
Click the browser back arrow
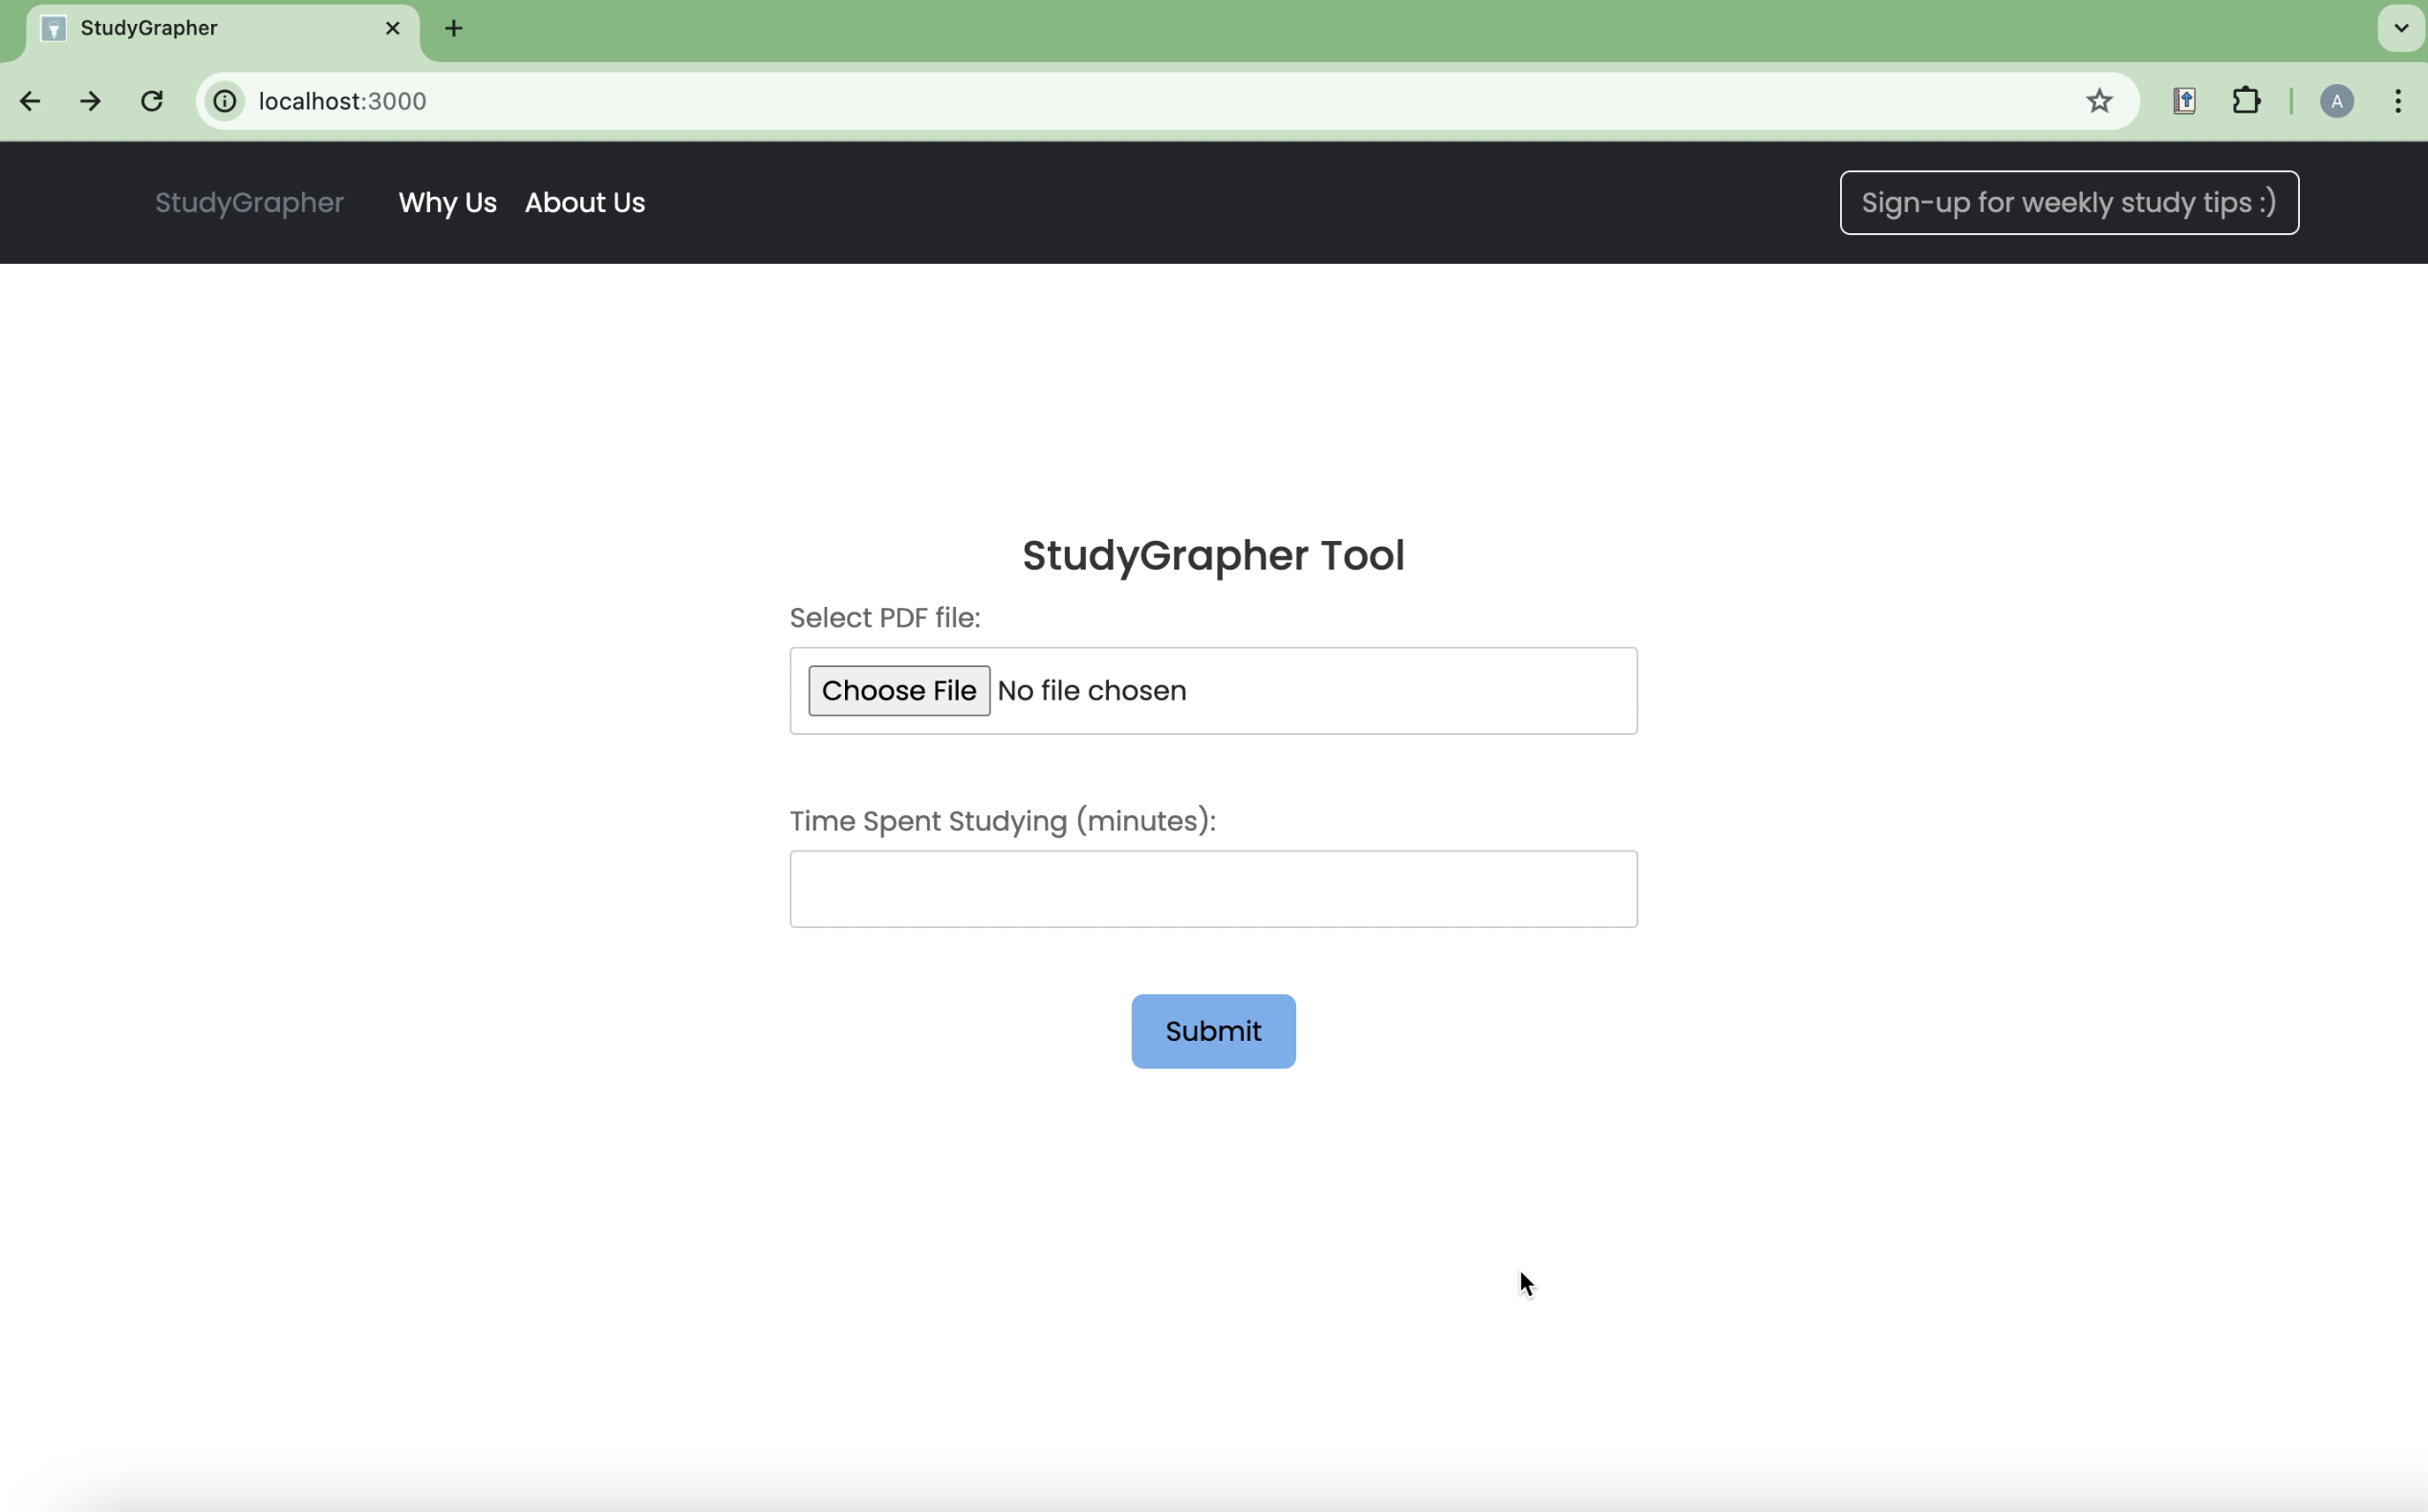click(30, 101)
